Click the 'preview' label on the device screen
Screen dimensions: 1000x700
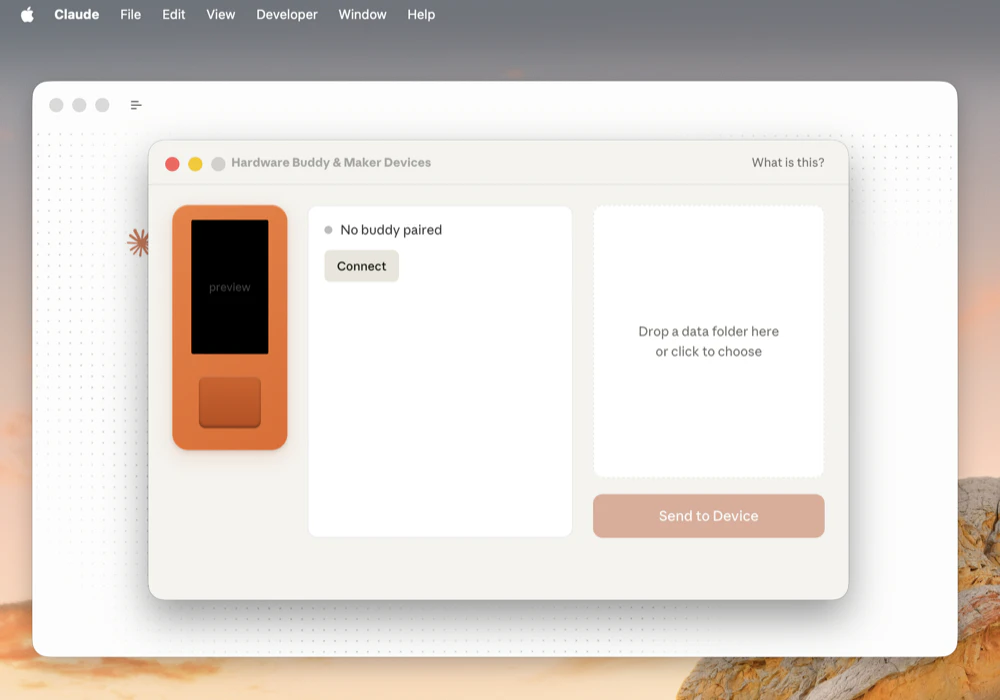229,287
